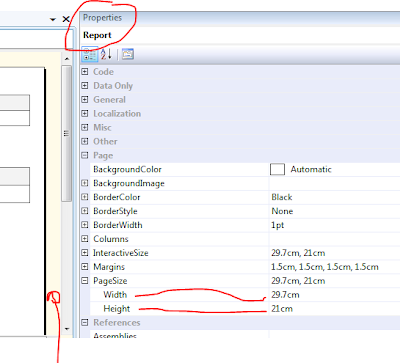Select the BorderWidth property name
The width and height of the screenshot is (400, 363).
coord(118,225)
